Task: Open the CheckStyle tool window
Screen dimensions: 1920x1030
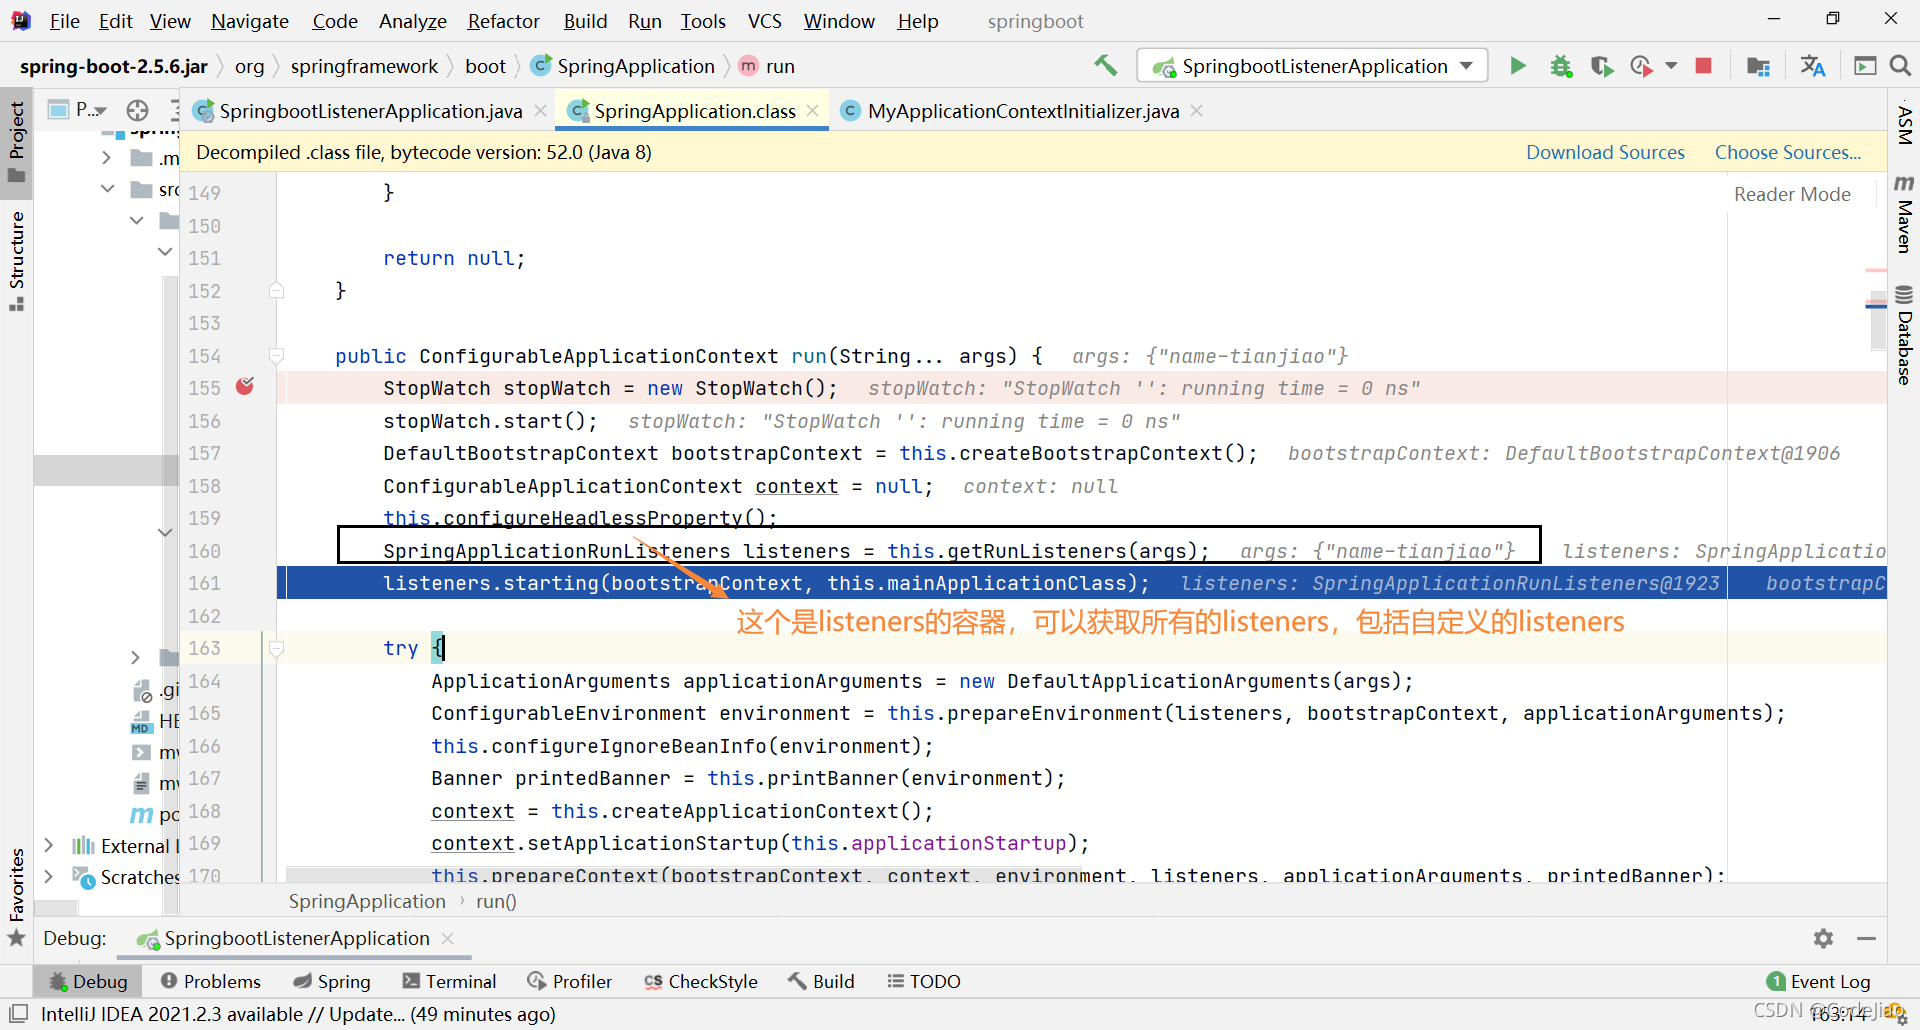Action: [x=701, y=981]
